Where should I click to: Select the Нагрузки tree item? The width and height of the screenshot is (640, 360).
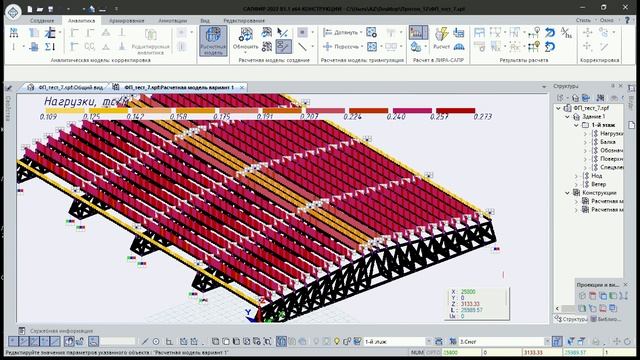pos(611,133)
